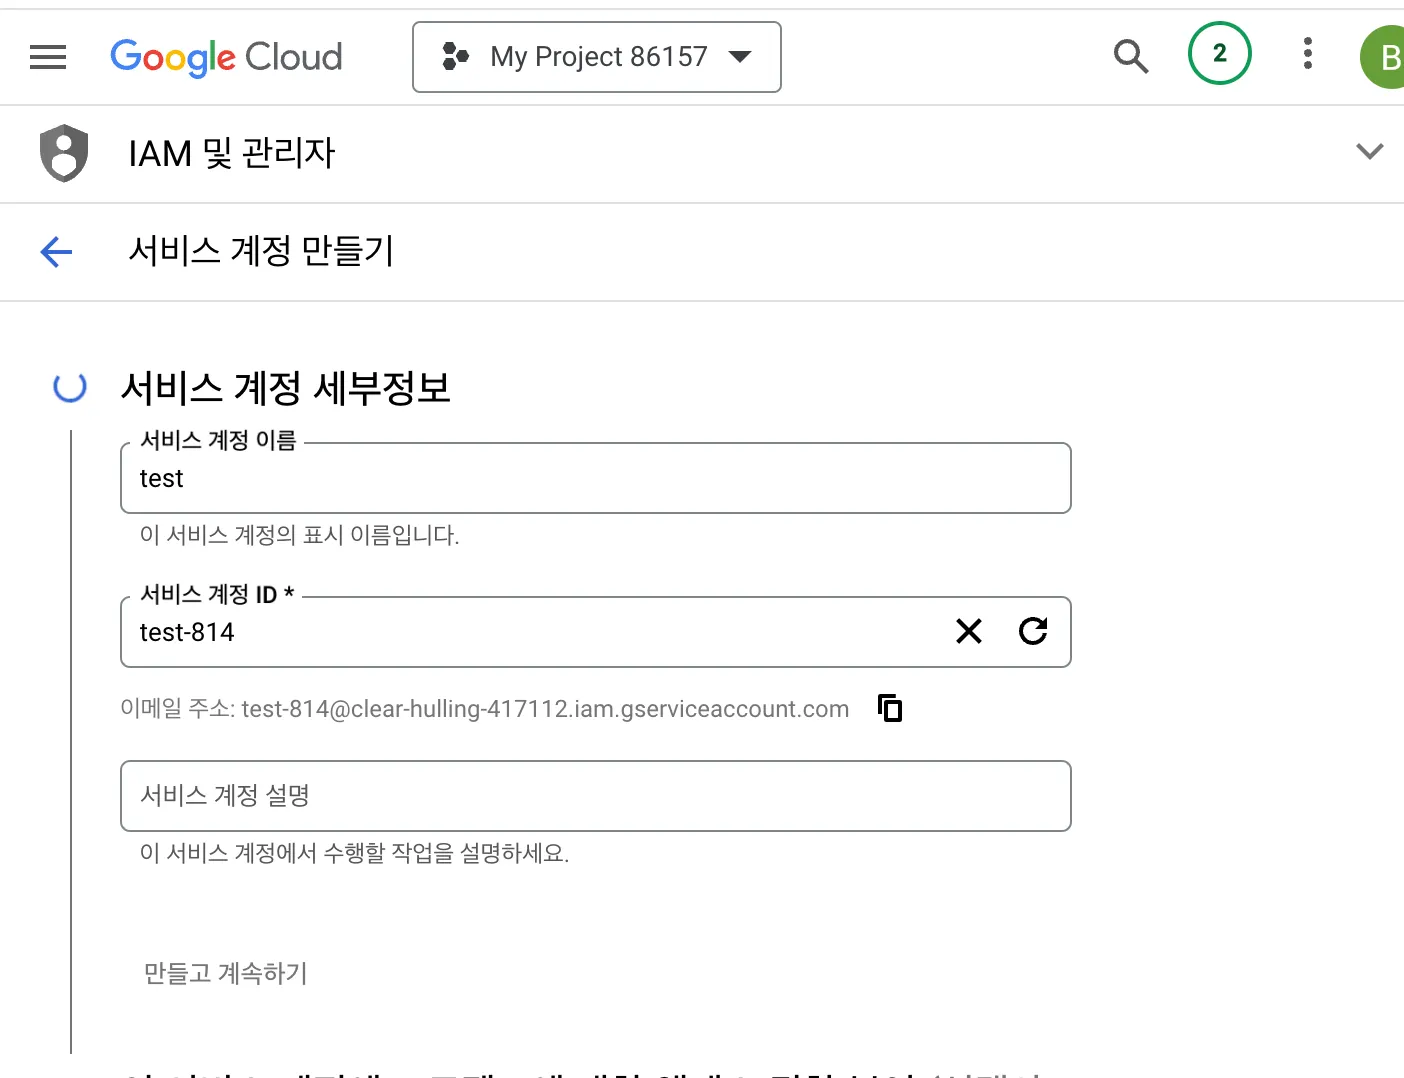Viewport: 1404px width, 1078px height.
Task: Regenerate the service account ID
Action: [1033, 631]
